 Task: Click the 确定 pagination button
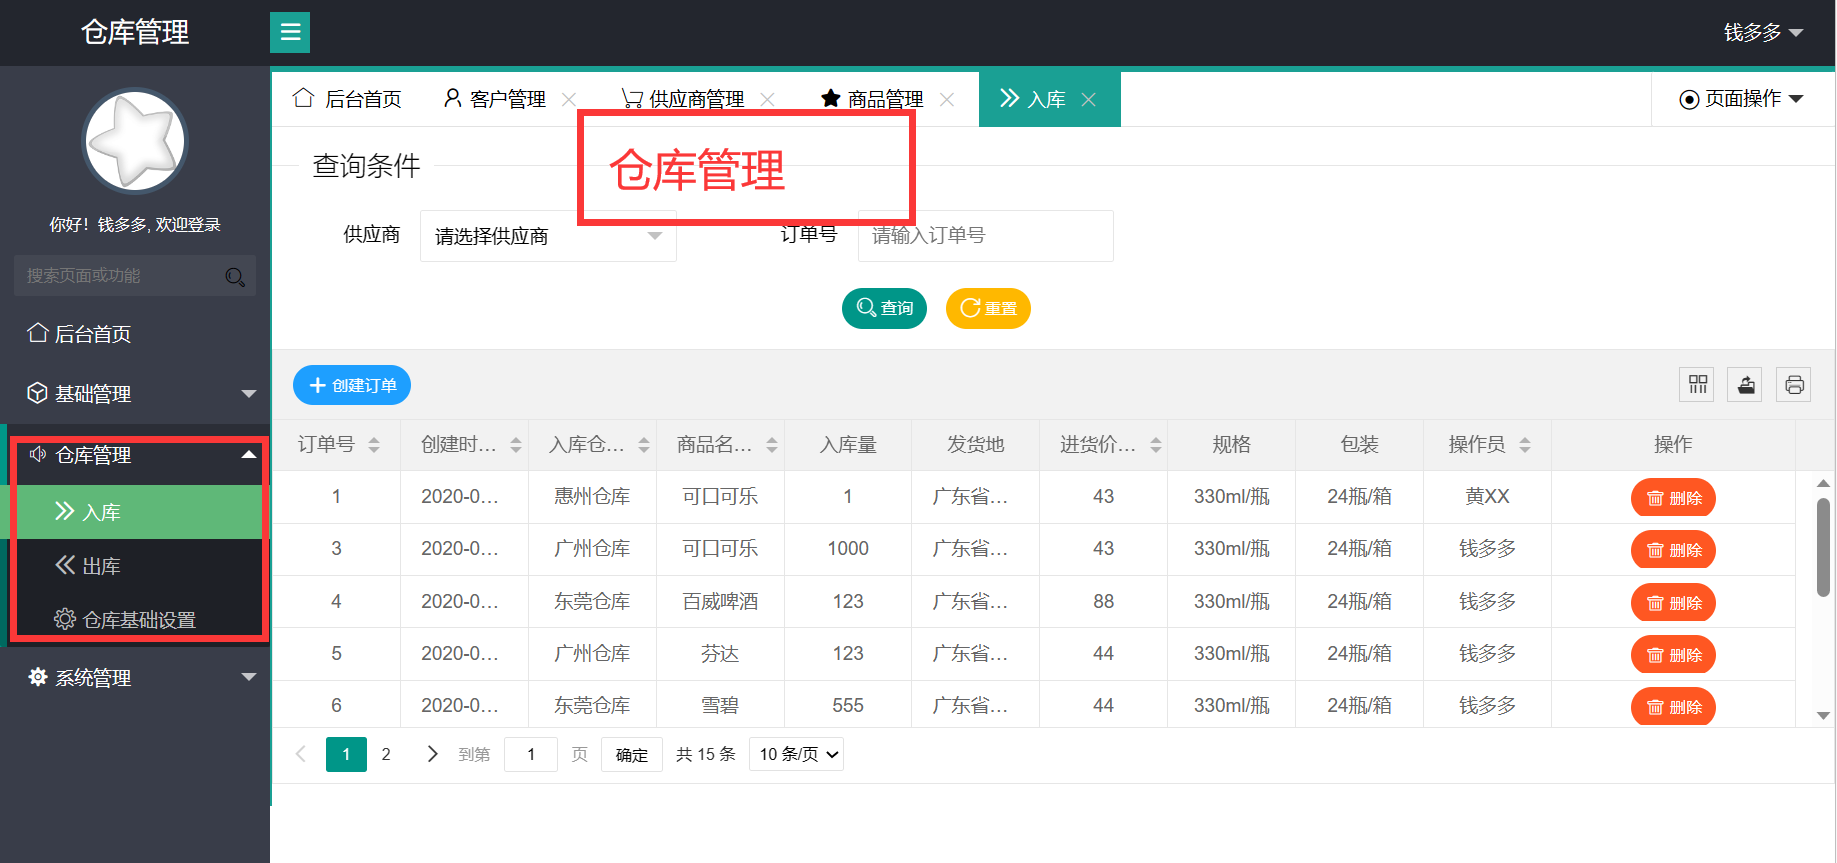(x=632, y=754)
